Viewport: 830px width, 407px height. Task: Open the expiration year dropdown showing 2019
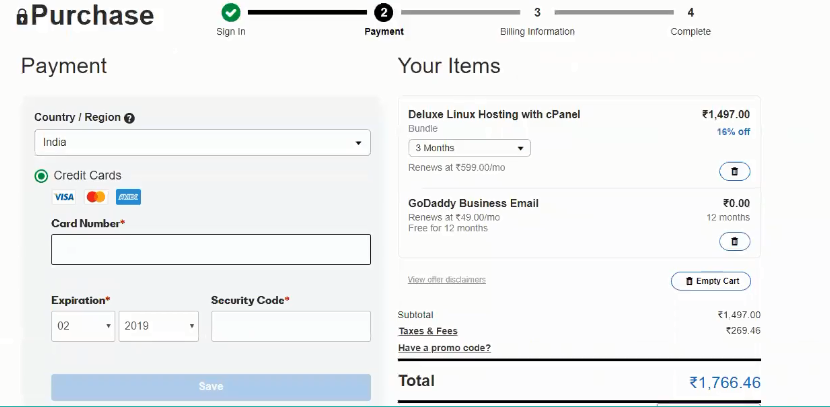pyautogui.click(x=159, y=326)
